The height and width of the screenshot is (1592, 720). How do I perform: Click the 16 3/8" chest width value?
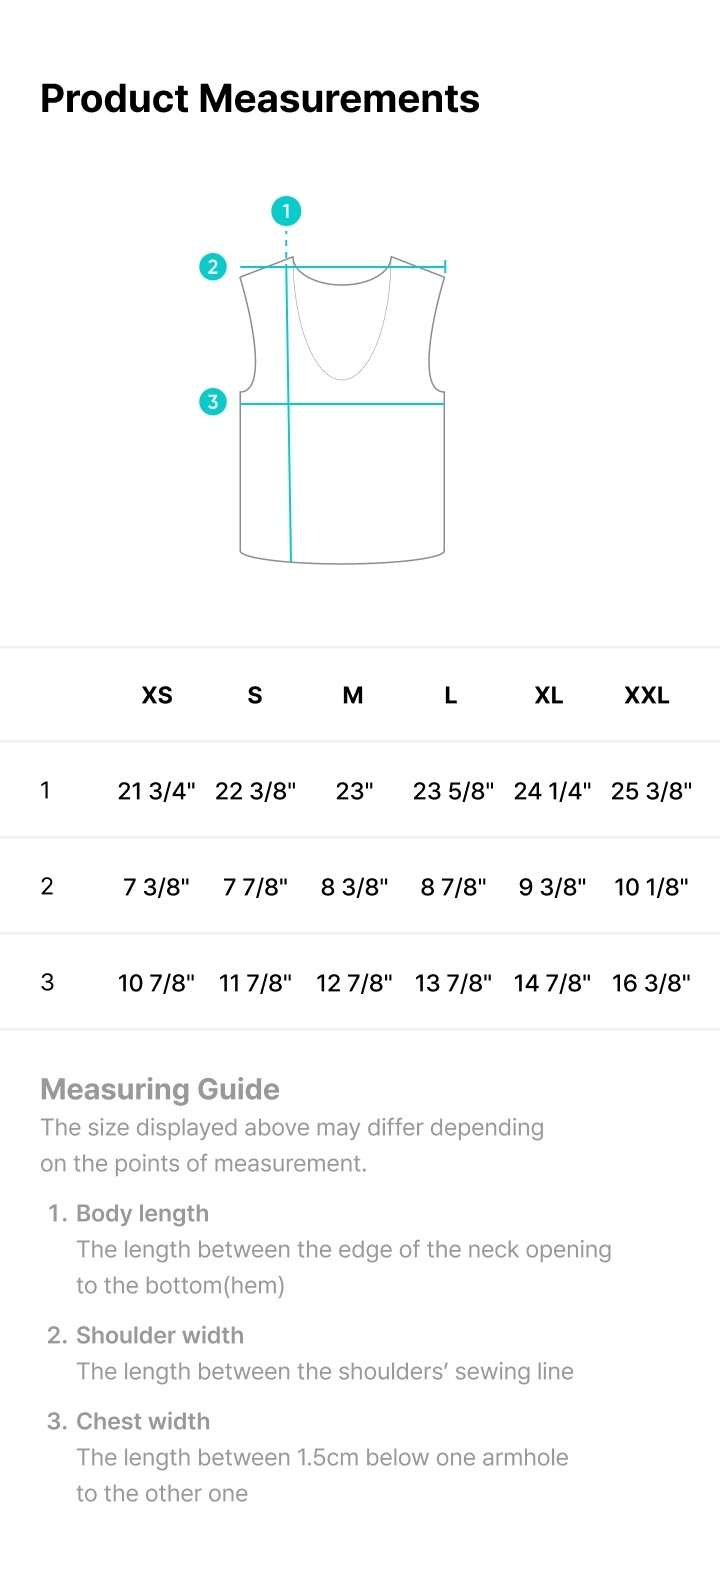(x=652, y=983)
